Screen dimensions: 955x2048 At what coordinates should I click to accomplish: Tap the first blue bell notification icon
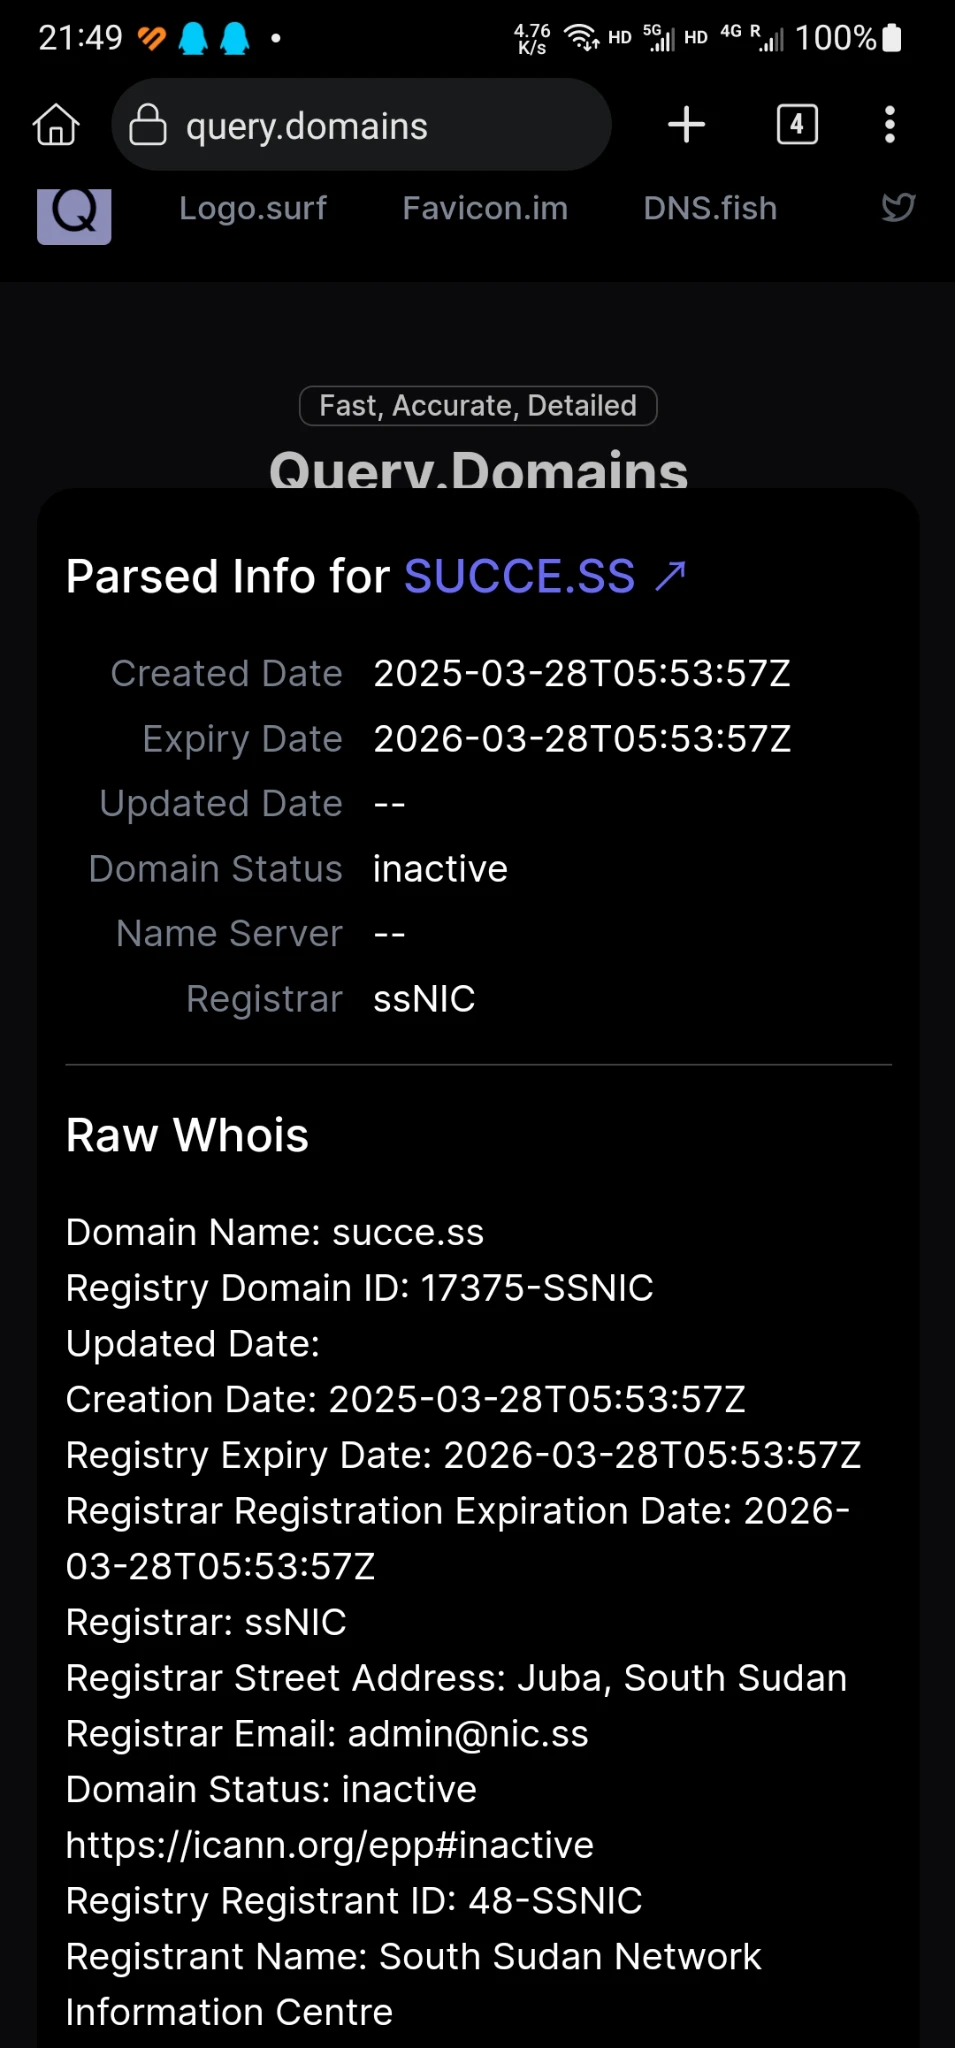193,39
